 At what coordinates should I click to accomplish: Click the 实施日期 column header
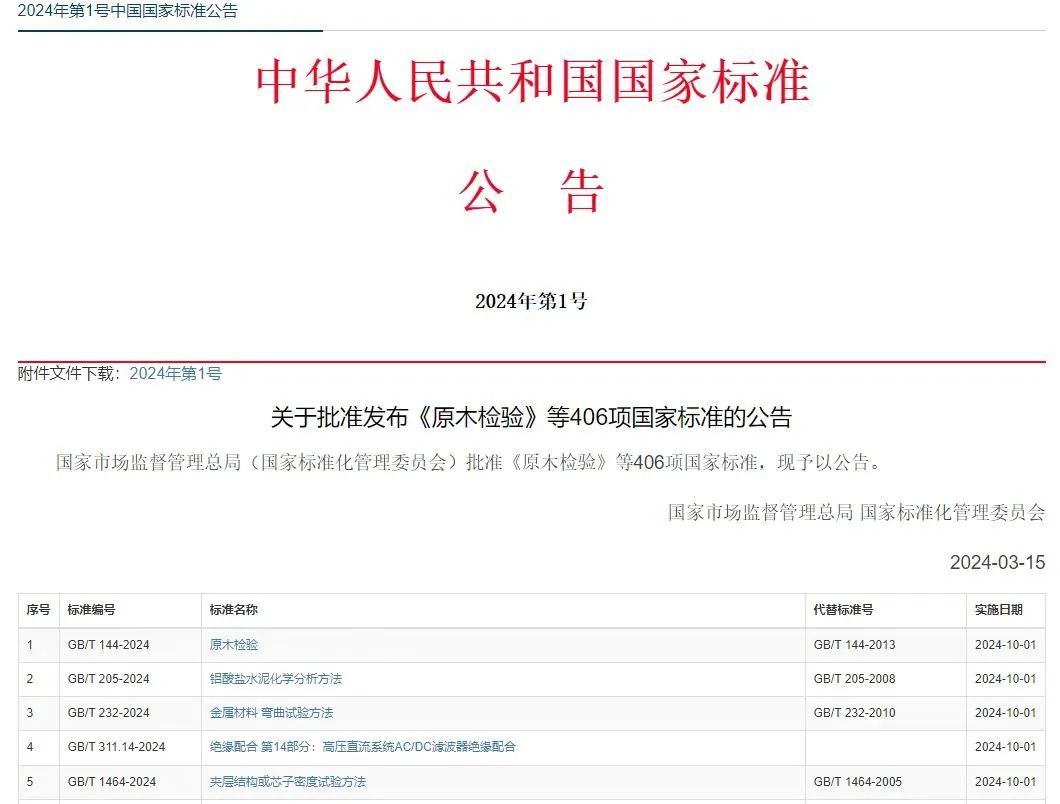[998, 610]
